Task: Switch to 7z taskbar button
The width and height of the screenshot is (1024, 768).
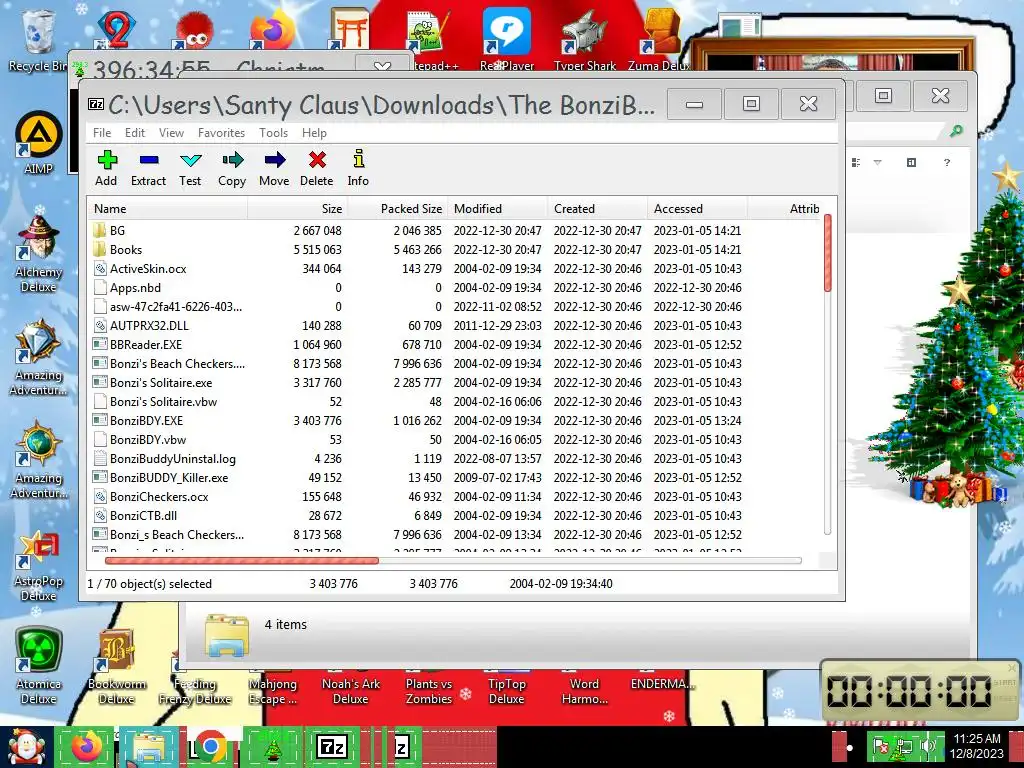Action: (x=332, y=746)
